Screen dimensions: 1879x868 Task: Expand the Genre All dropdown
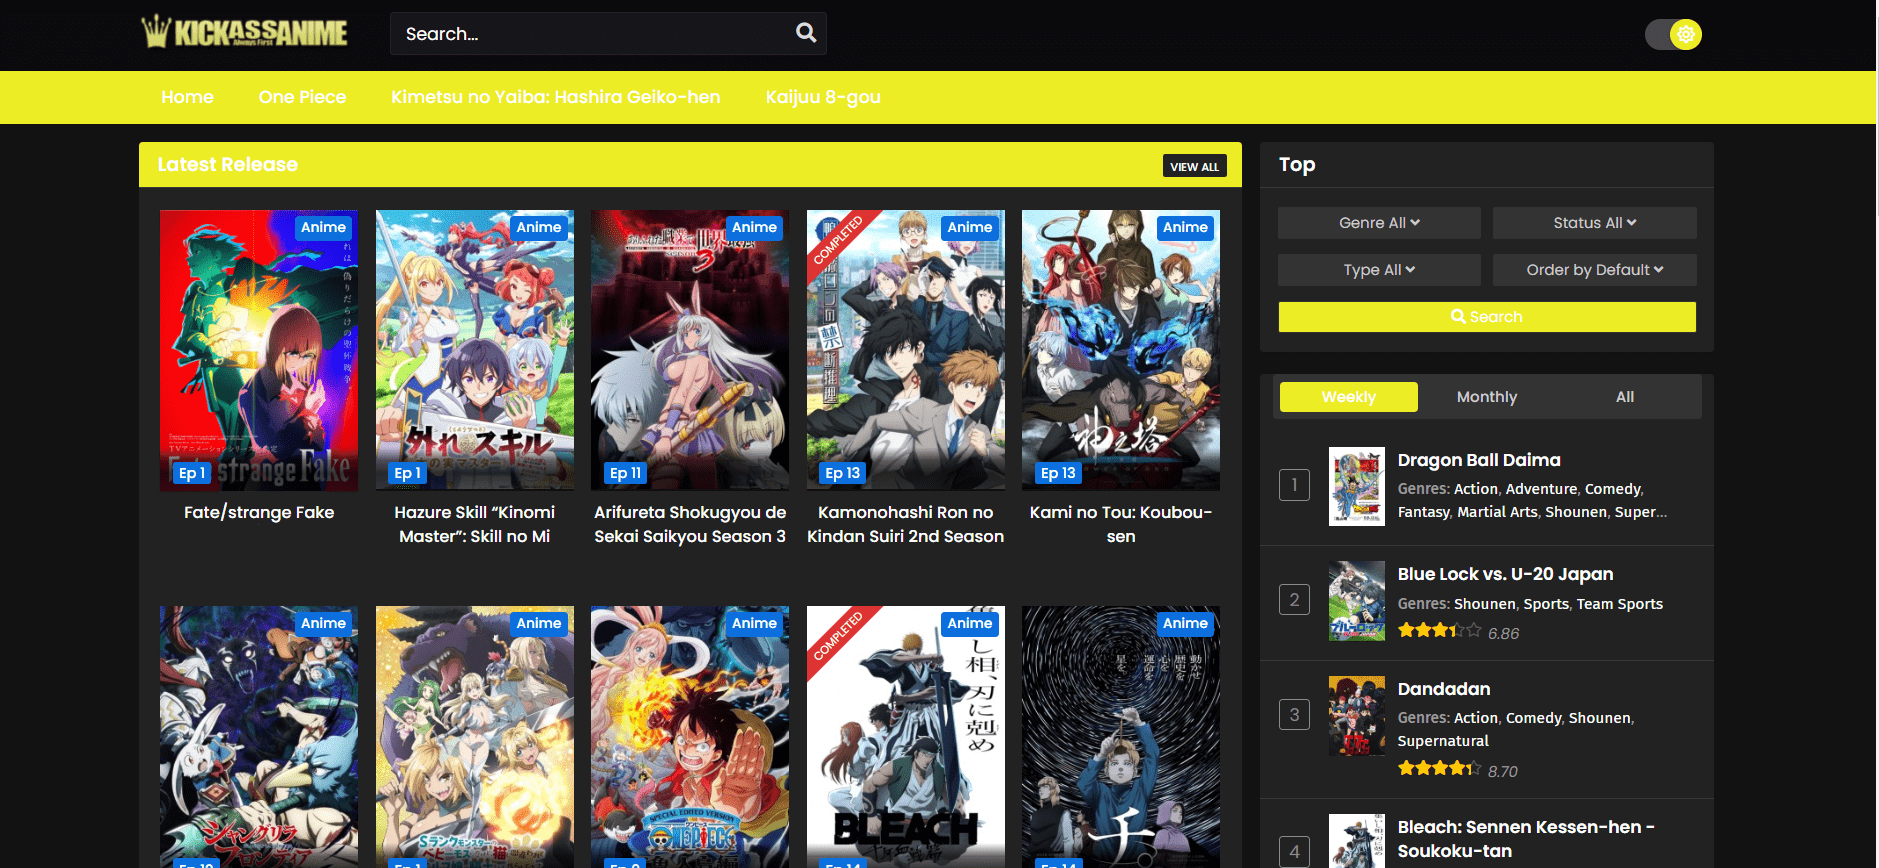coord(1379,223)
